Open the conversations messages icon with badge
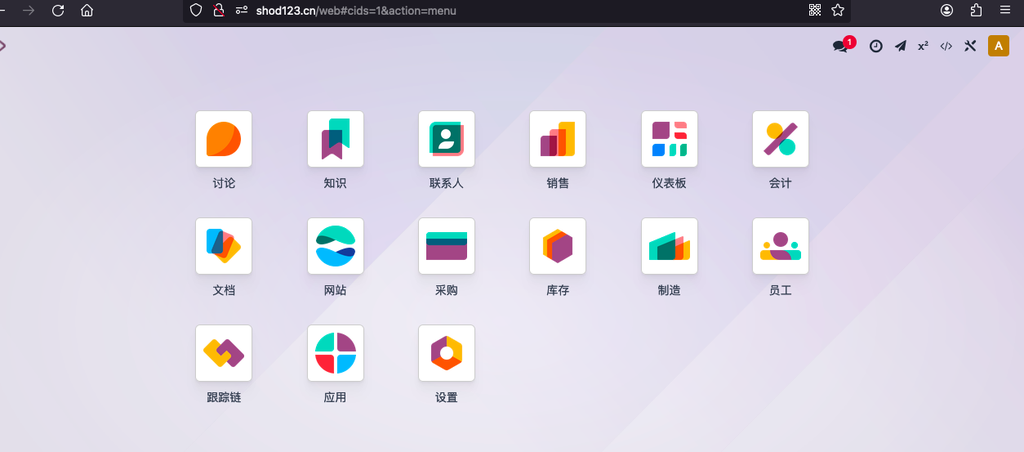Viewport: 1024px width, 452px height. click(842, 46)
